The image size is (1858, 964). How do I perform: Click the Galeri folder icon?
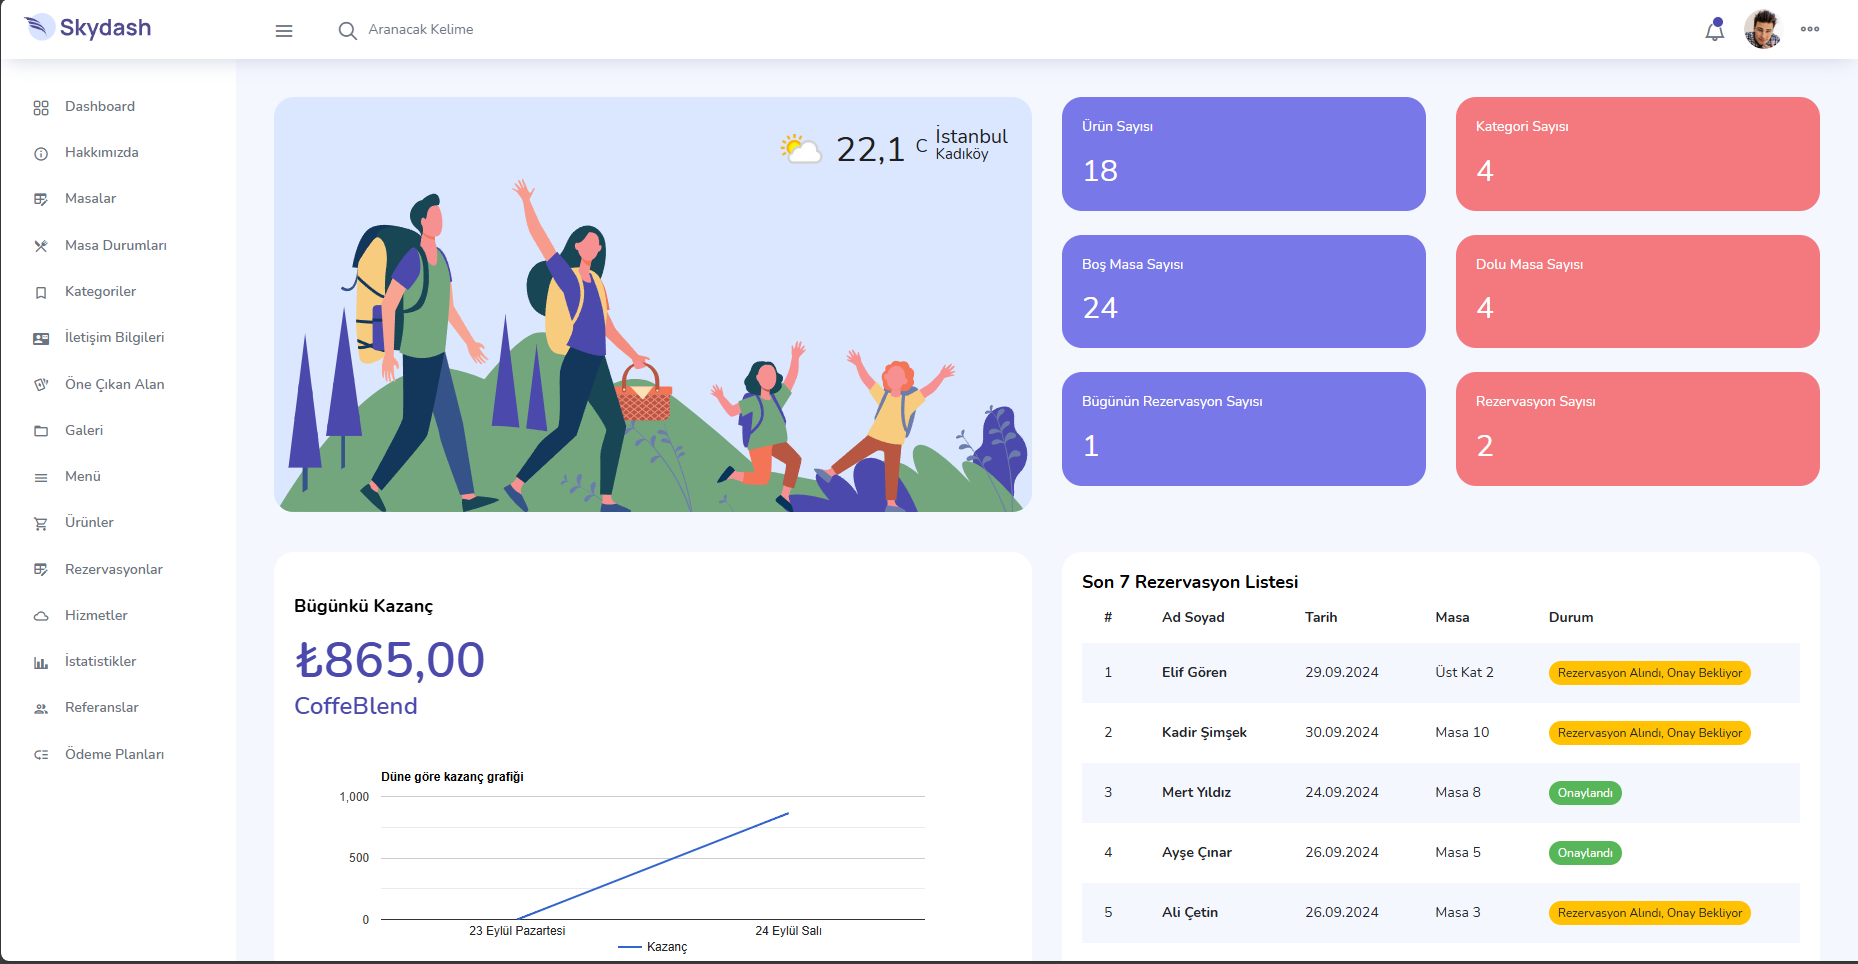pyautogui.click(x=41, y=431)
